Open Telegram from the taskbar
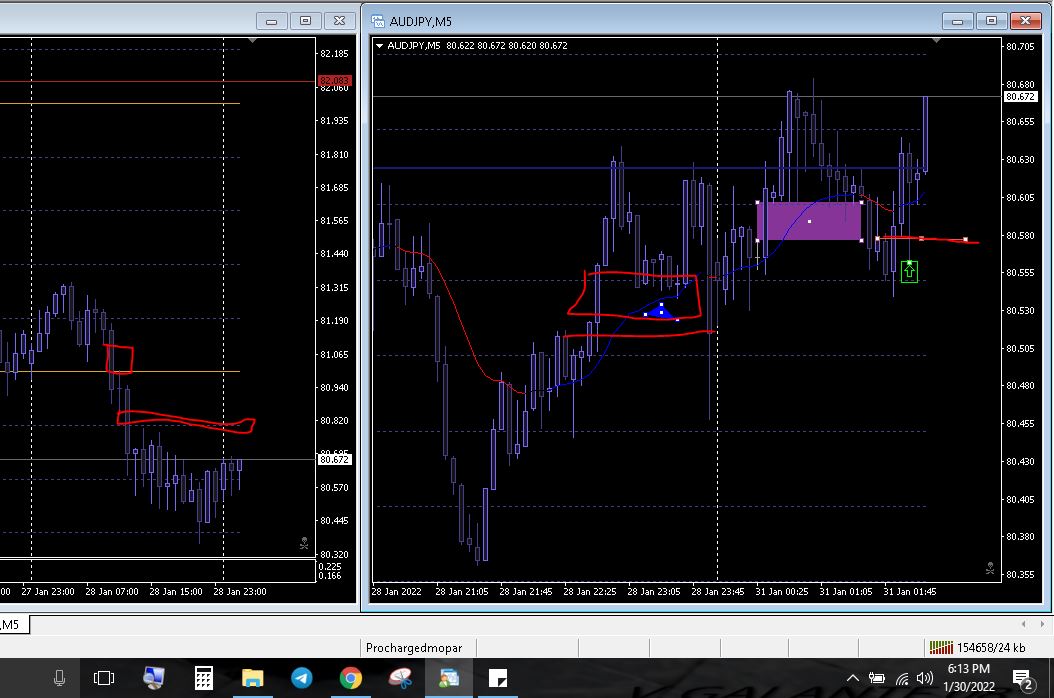 (301, 678)
